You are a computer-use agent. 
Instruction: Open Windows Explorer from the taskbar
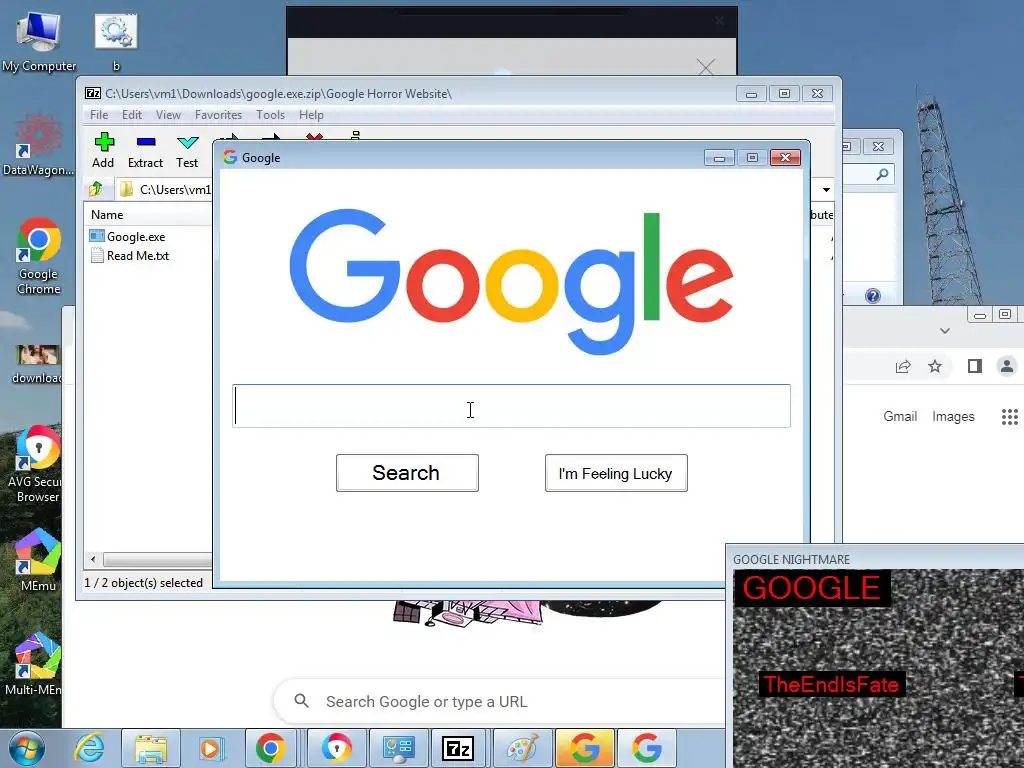click(x=151, y=748)
